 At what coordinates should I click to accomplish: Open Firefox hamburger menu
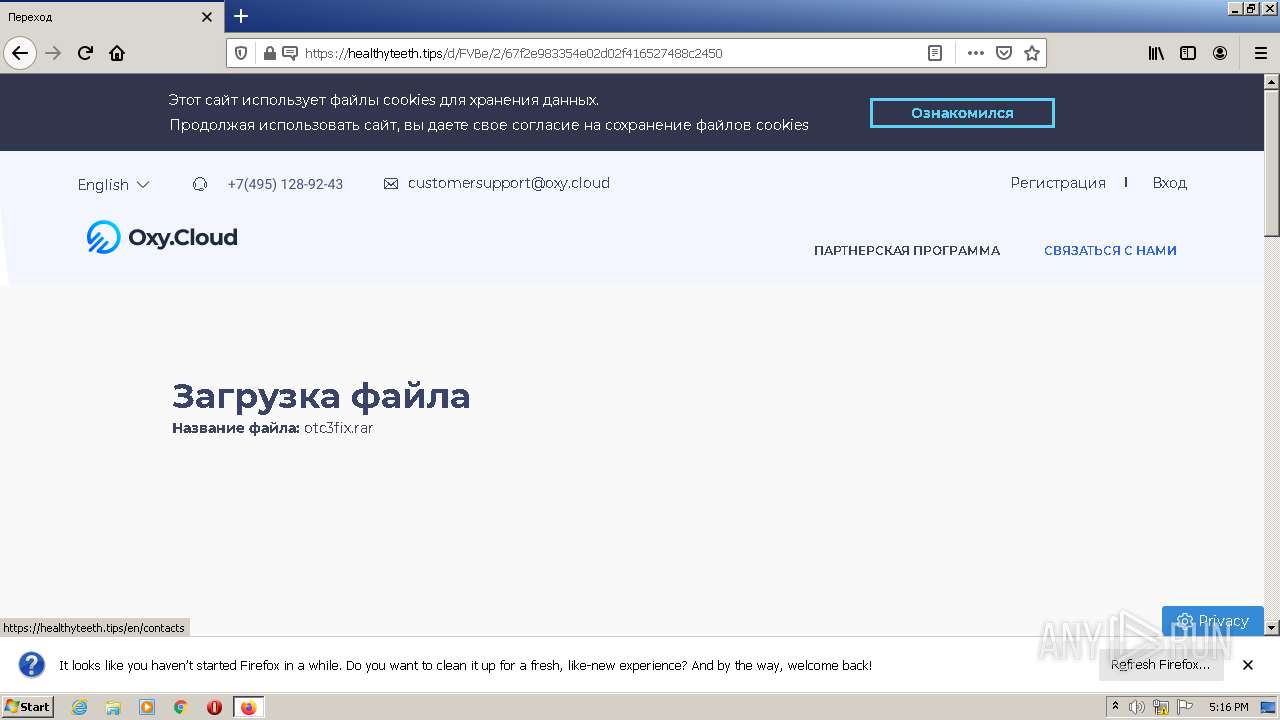click(x=1260, y=53)
